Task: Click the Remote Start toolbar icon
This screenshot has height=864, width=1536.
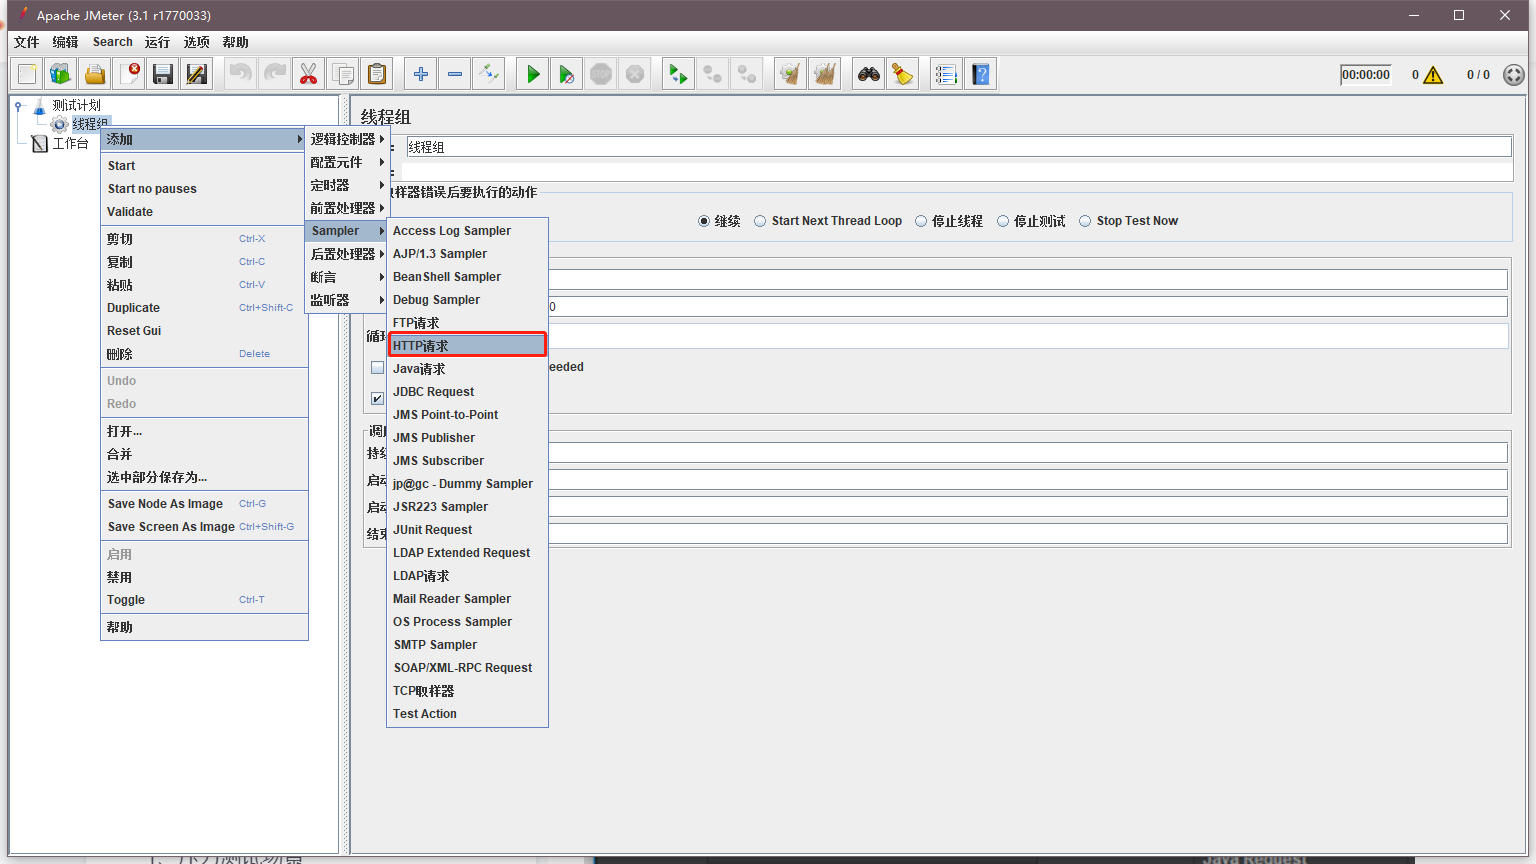Action: (678, 74)
